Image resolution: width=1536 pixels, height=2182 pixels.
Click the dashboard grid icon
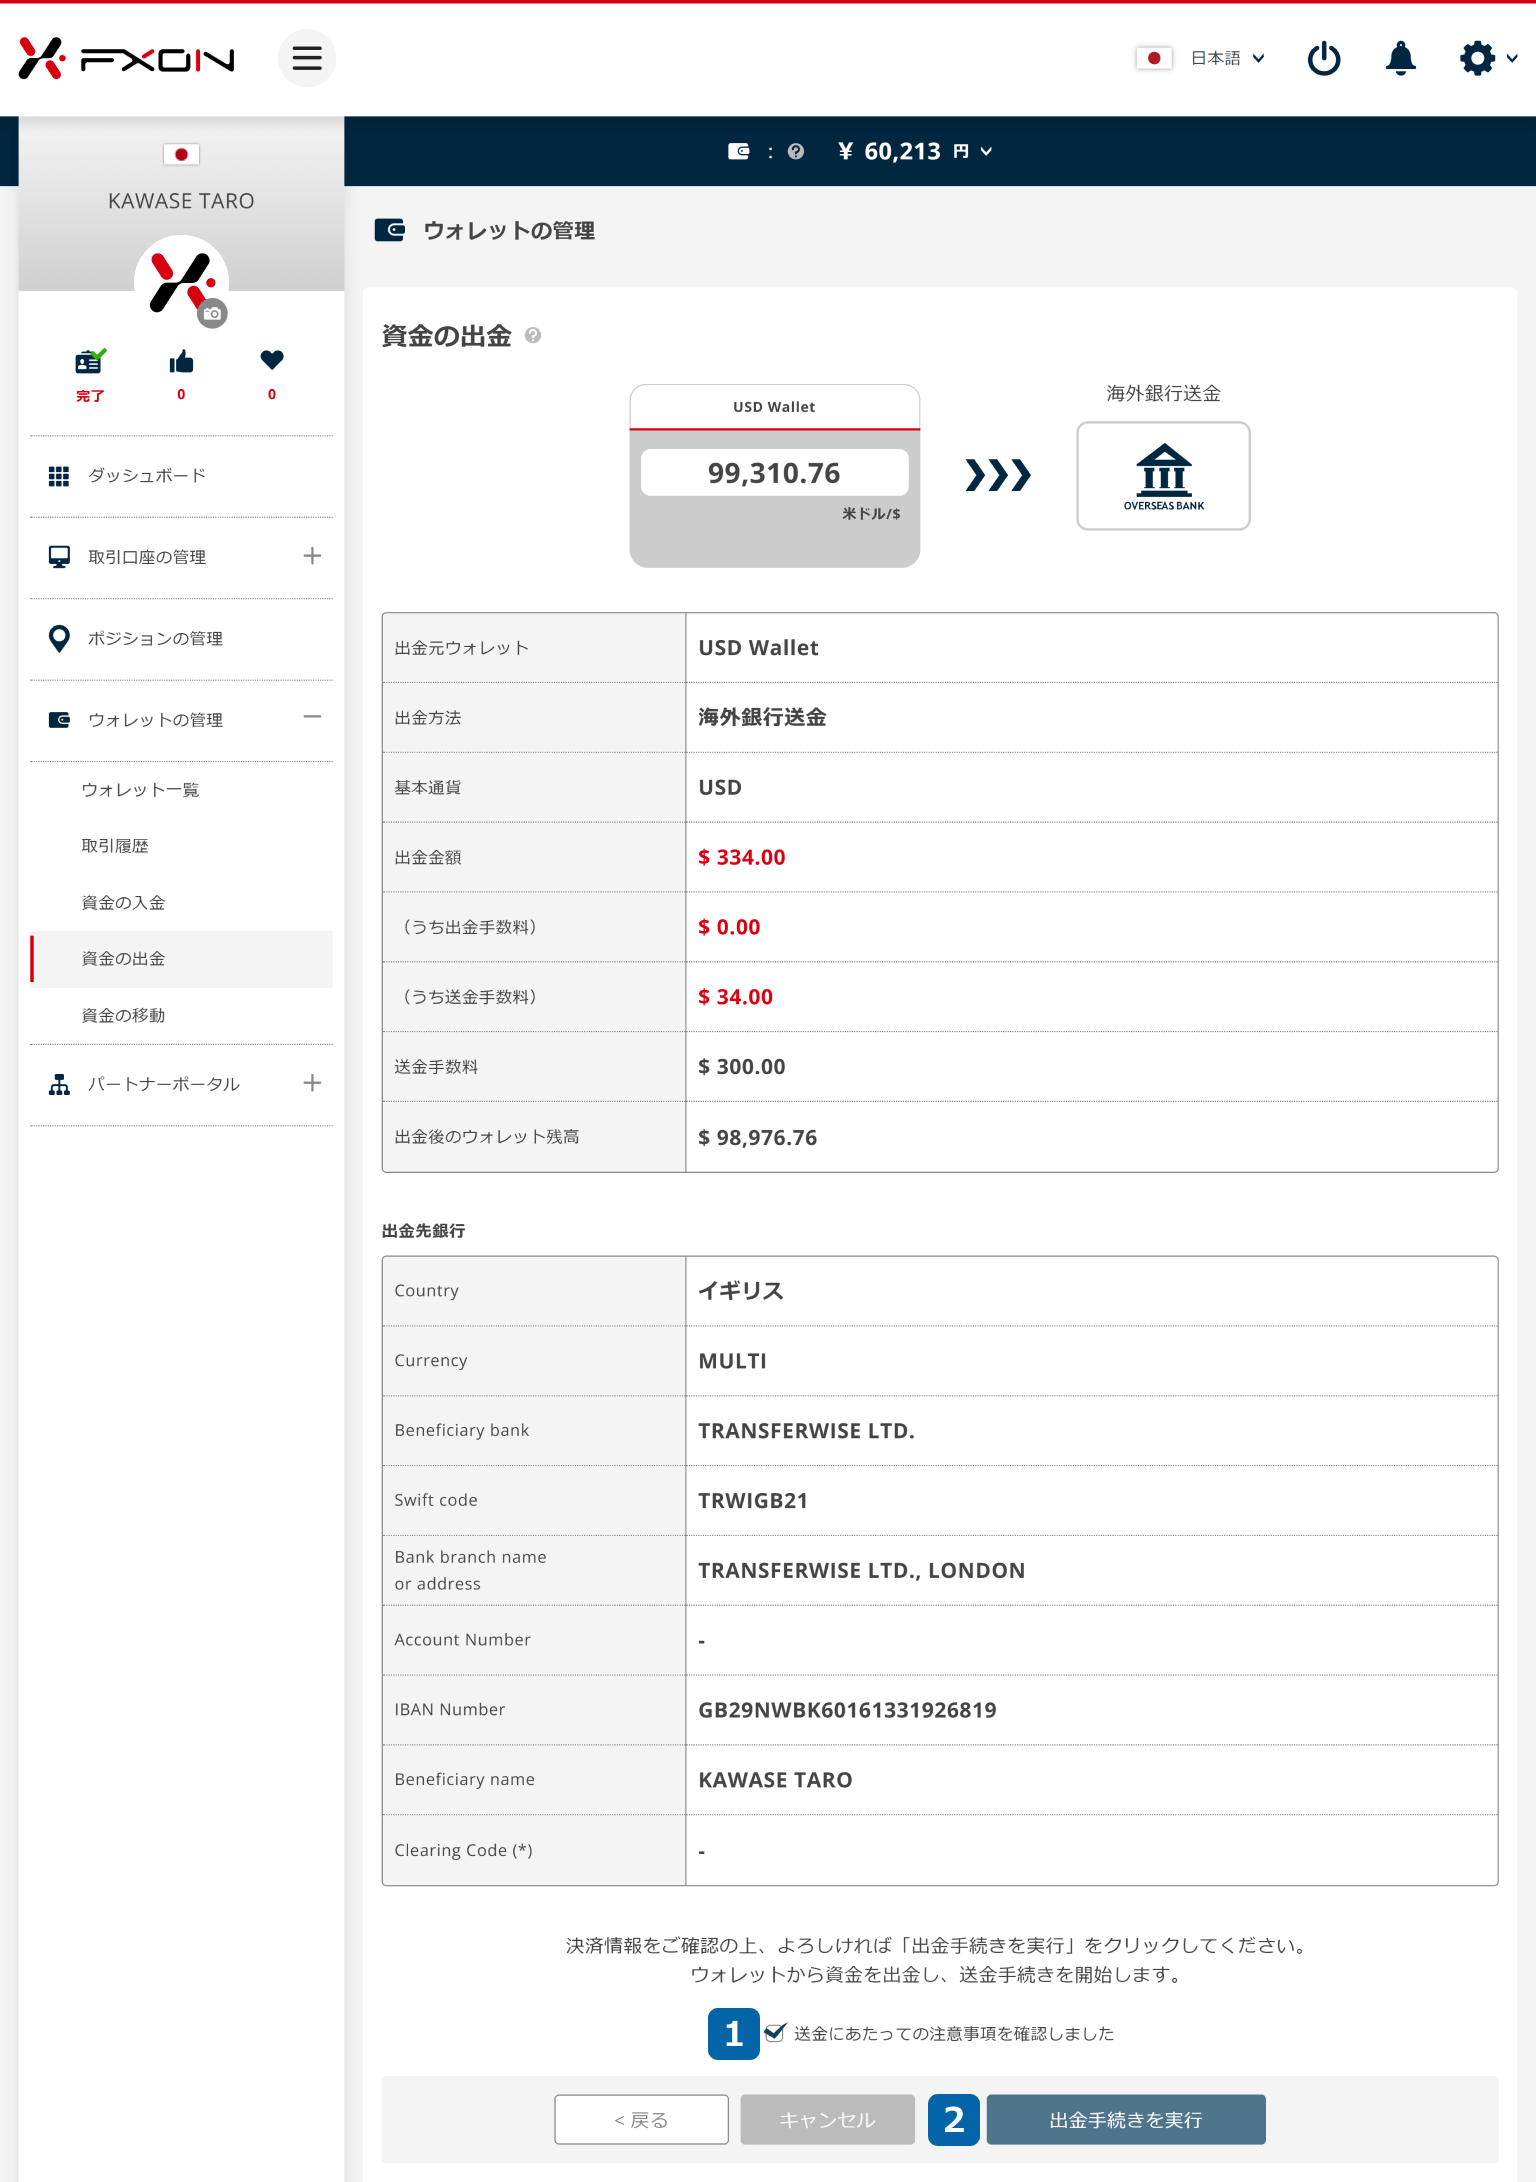pos(59,476)
